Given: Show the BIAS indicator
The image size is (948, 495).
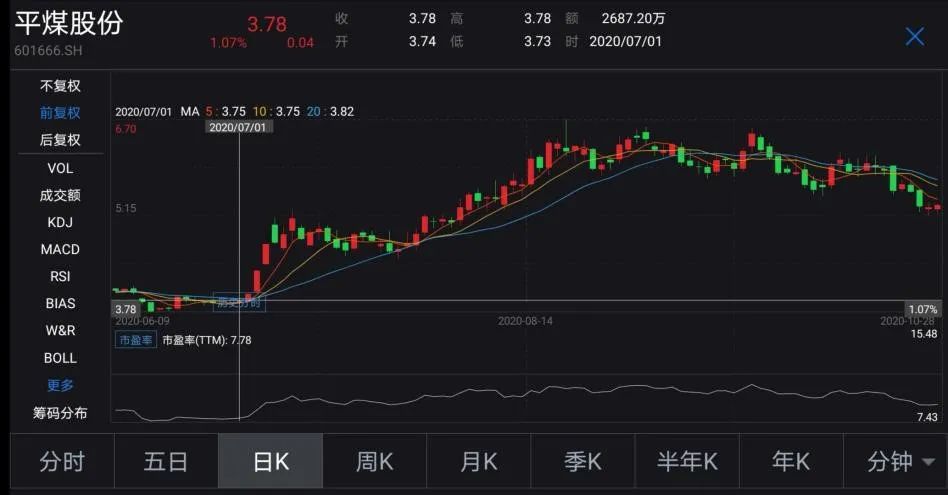Looking at the screenshot, I should pyautogui.click(x=60, y=303).
